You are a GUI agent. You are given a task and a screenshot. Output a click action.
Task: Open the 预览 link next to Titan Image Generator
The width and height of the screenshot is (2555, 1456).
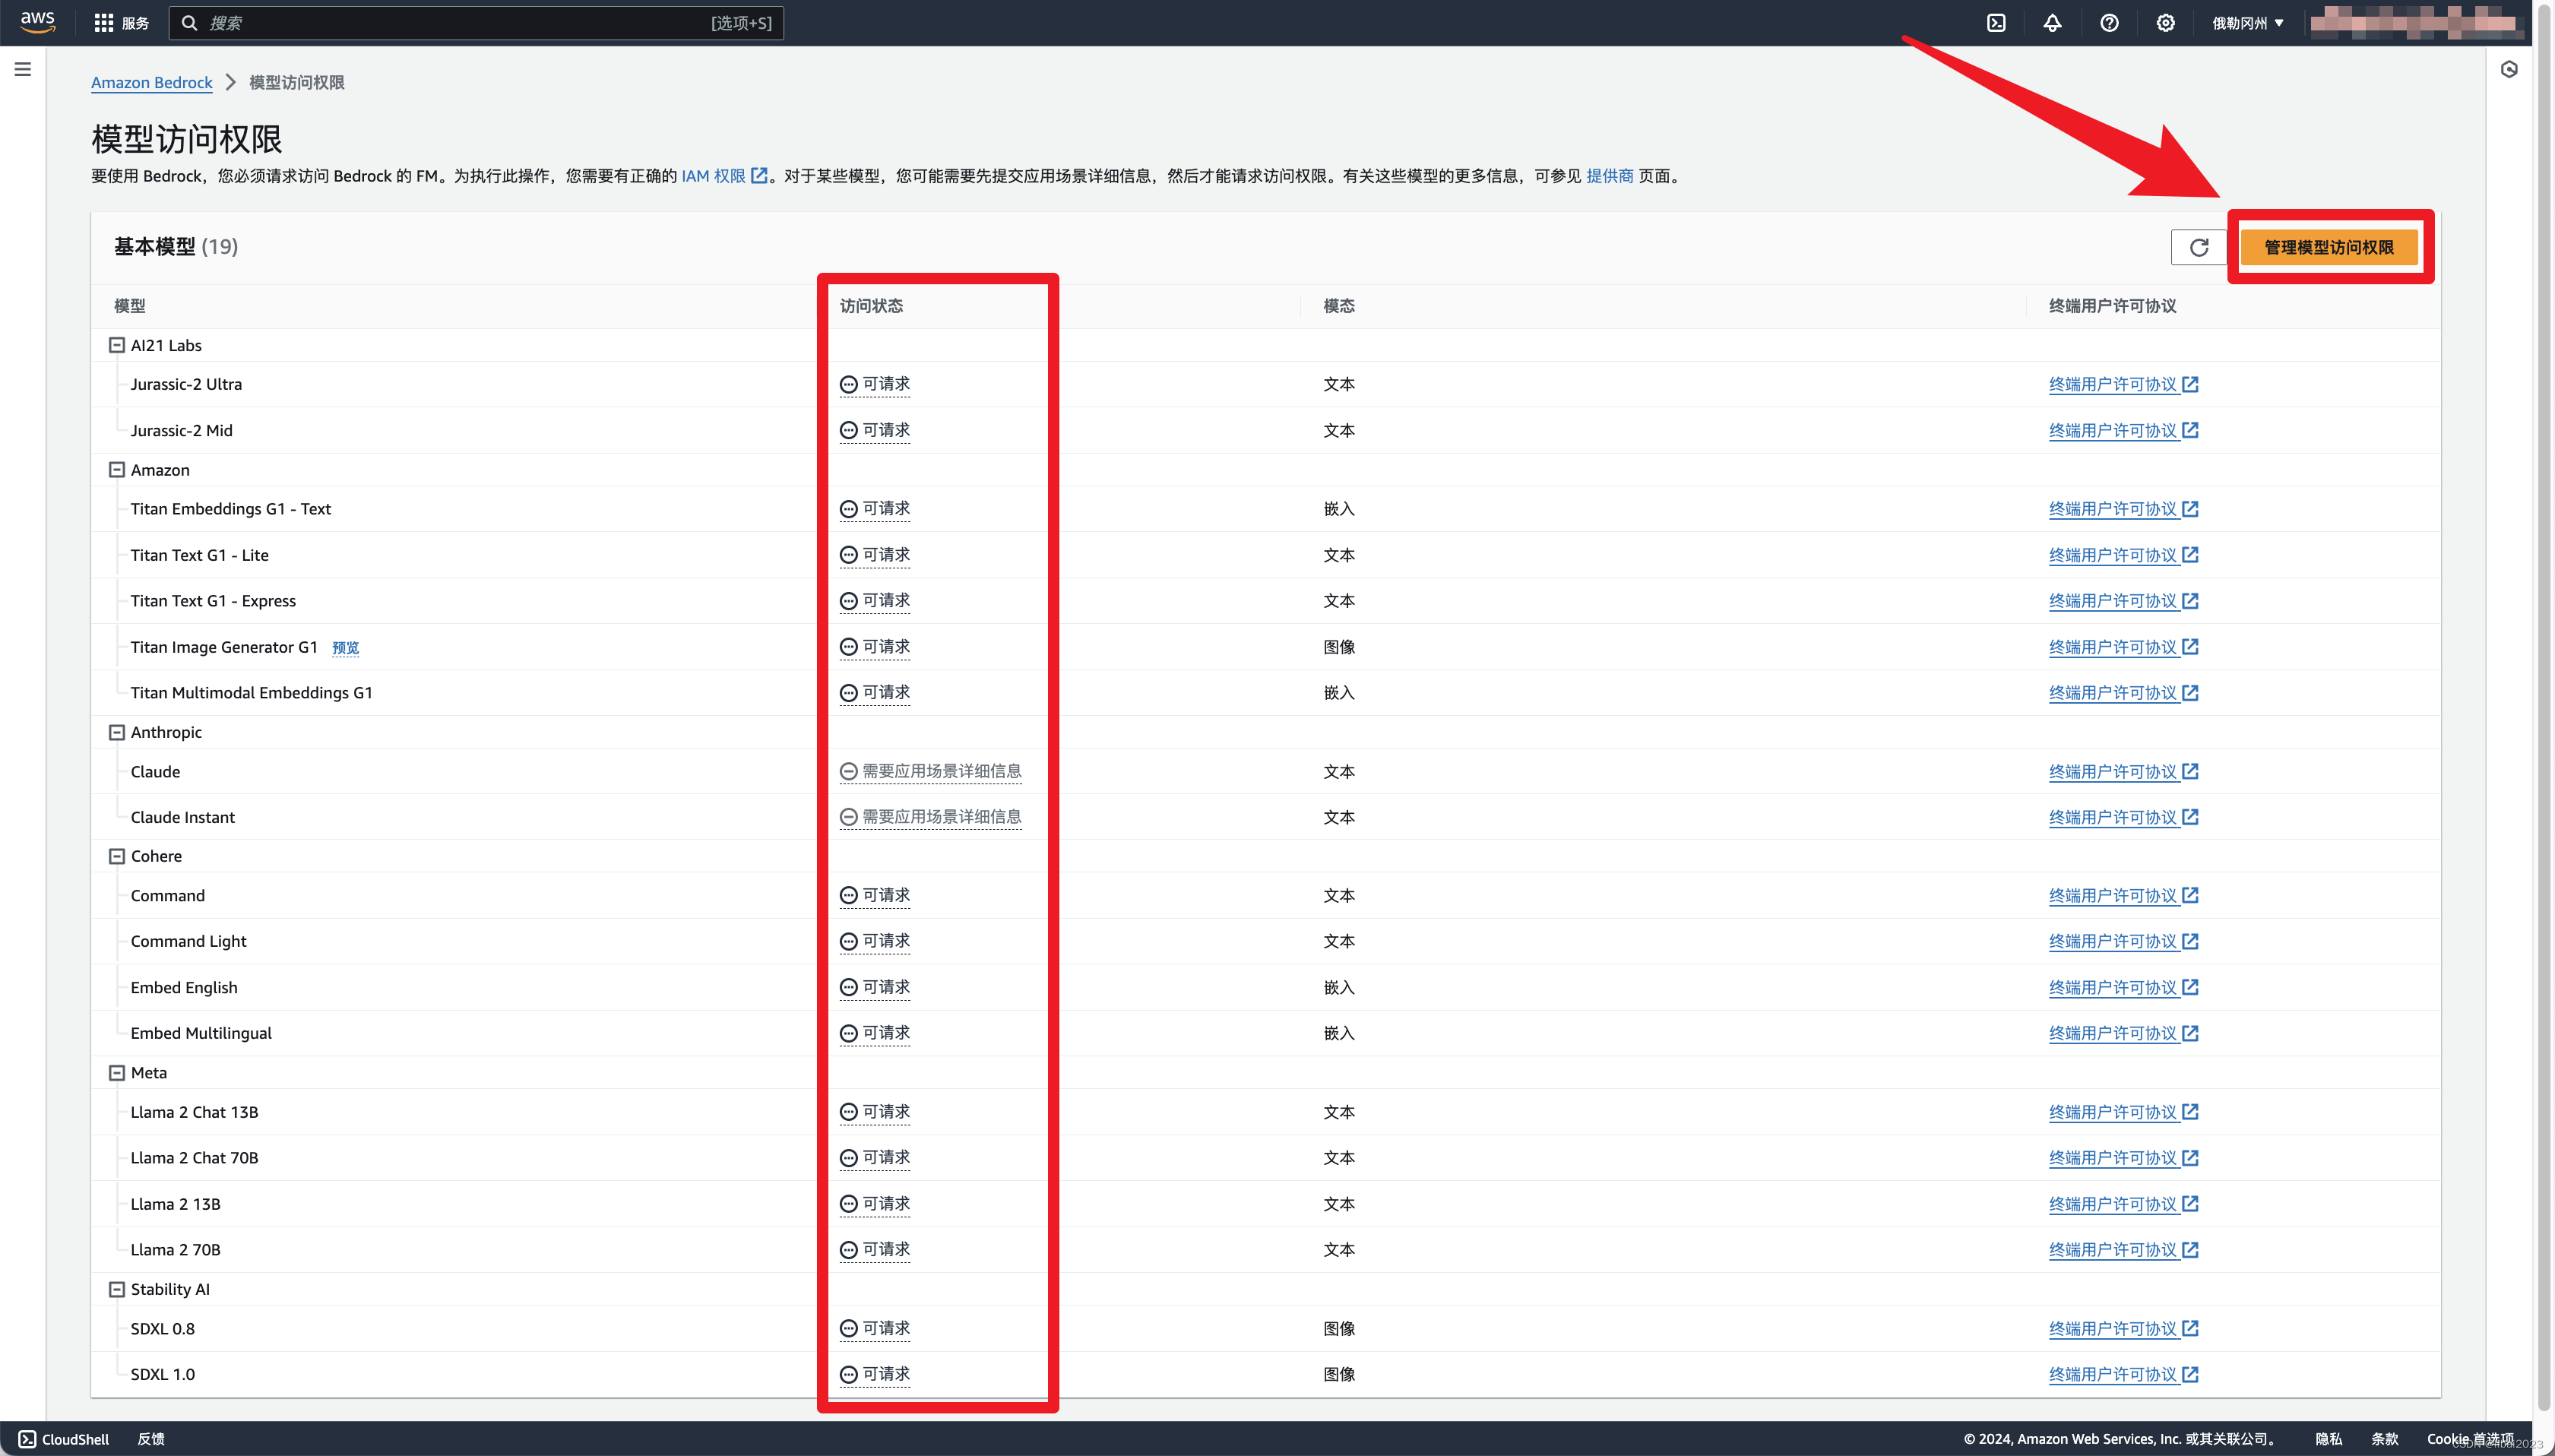[345, 647]
